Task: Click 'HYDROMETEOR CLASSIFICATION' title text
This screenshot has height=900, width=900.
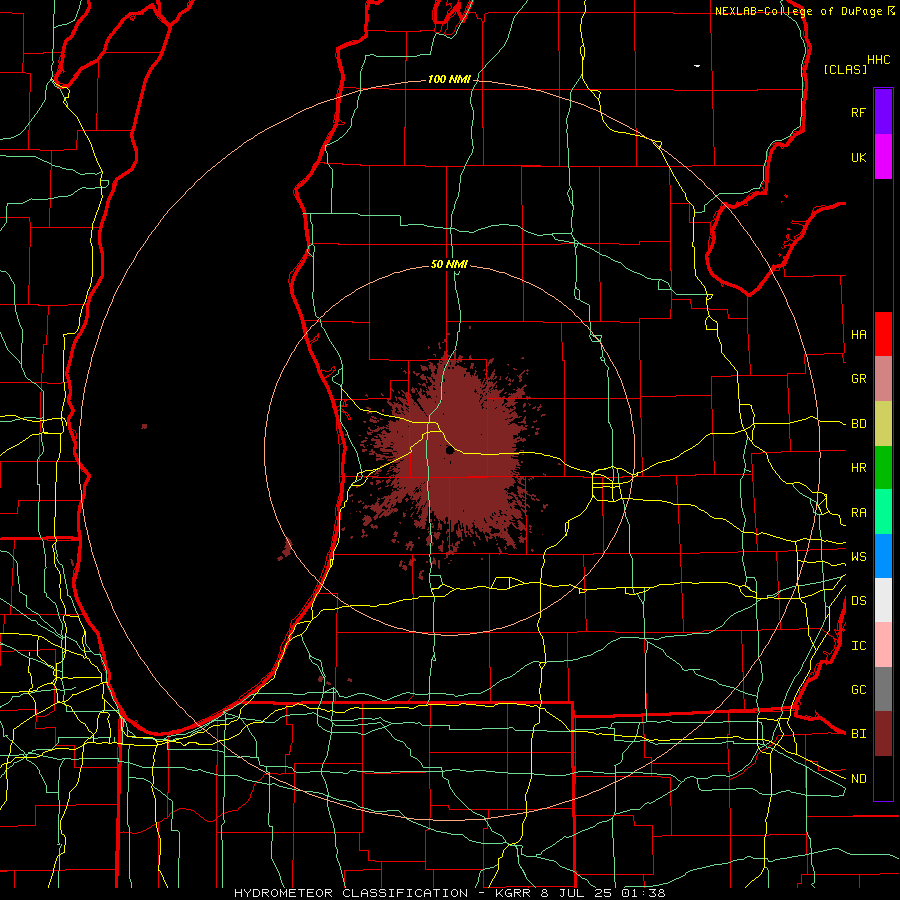Action: pyautogui.click(x=351, y=893)
